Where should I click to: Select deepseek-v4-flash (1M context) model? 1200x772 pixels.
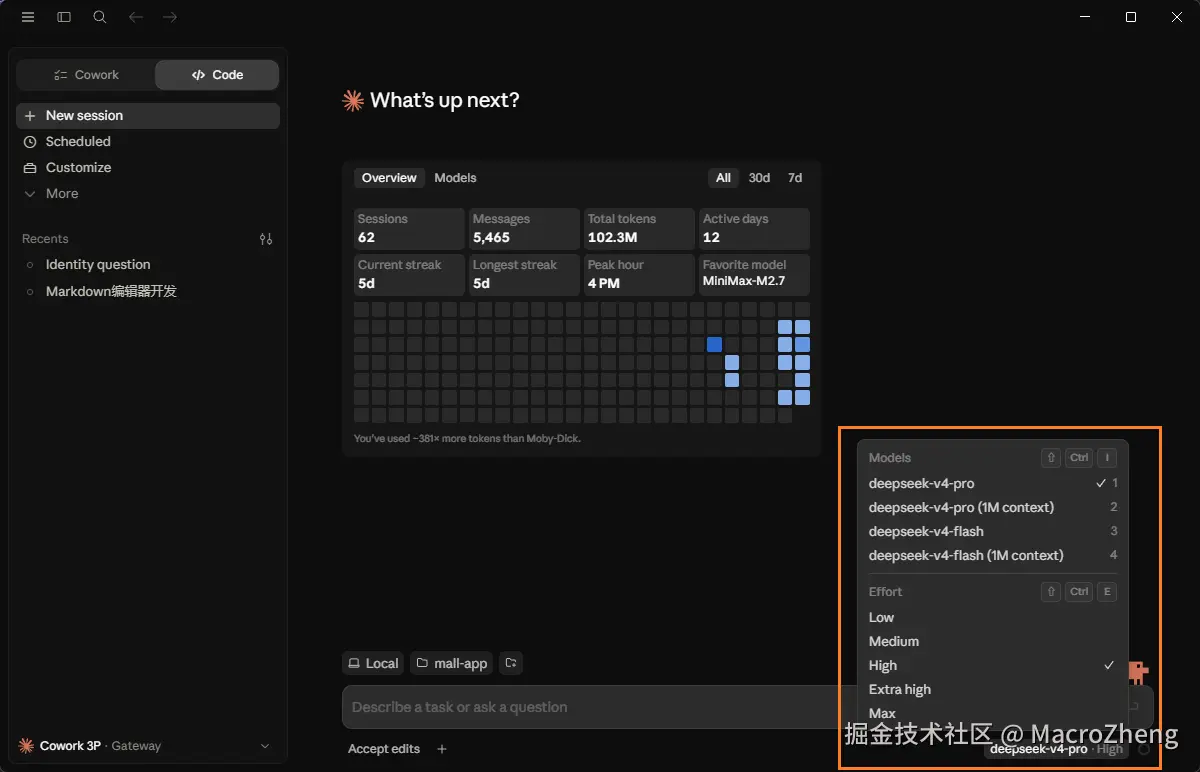pyautogui.click(x=993, y=556)
